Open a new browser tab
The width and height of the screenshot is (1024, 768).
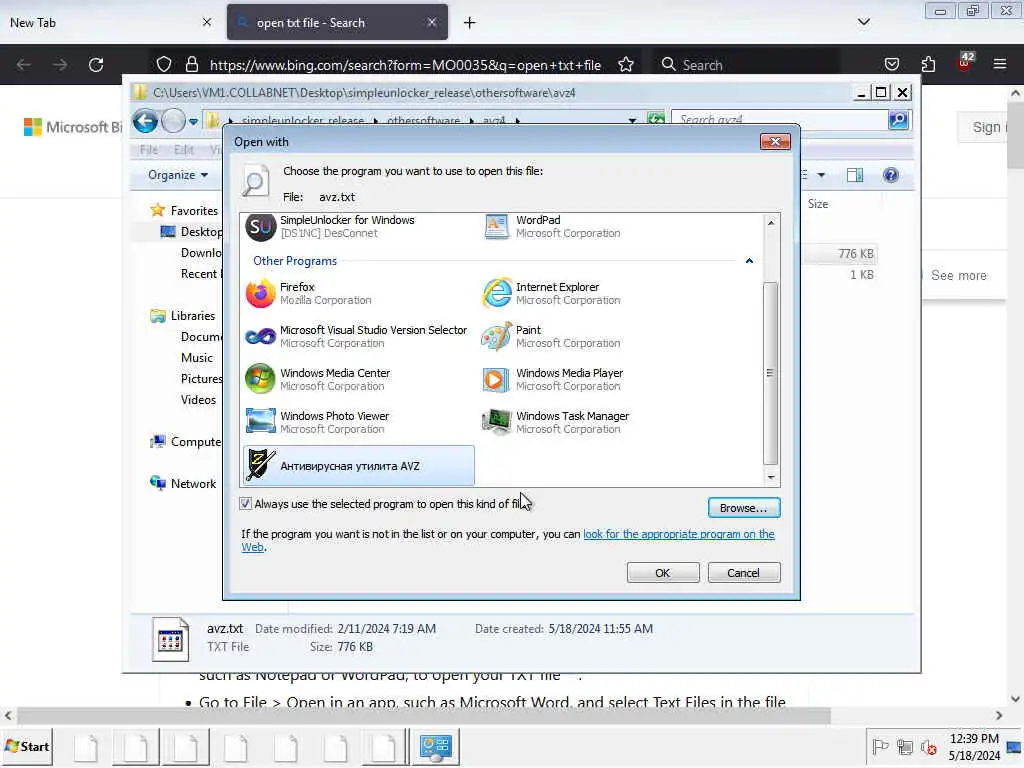click(x=470, y=23)
